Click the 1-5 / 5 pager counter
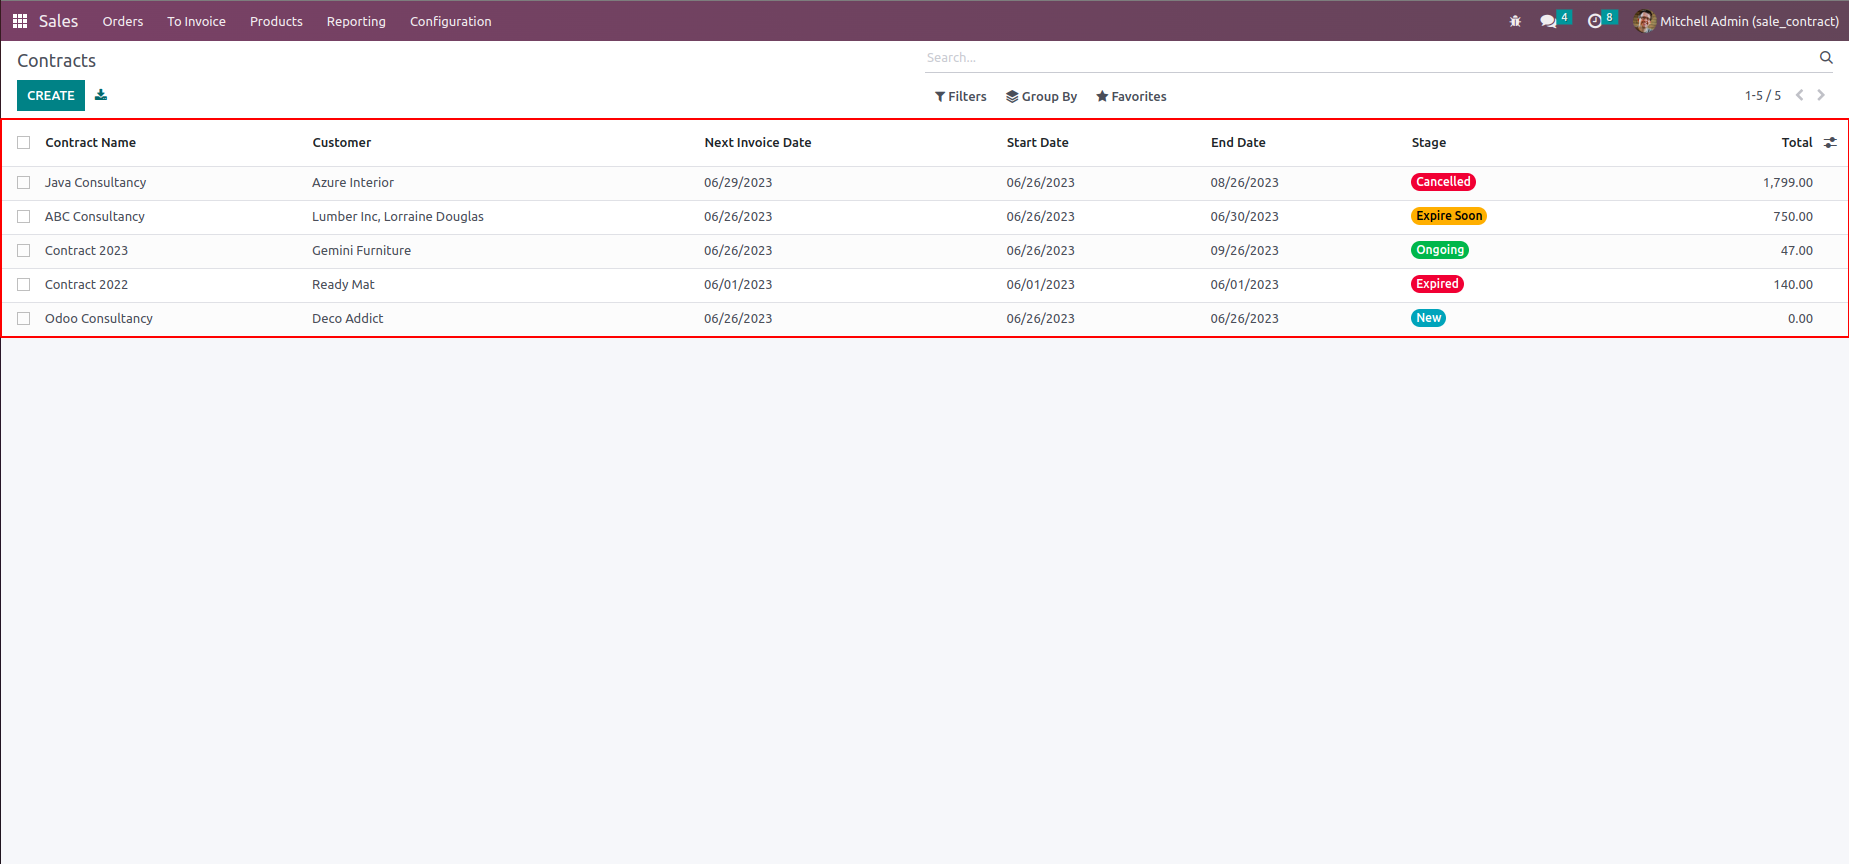Image resolution: width=1849 pixels, height=864 pixels. coord(1763,96)
